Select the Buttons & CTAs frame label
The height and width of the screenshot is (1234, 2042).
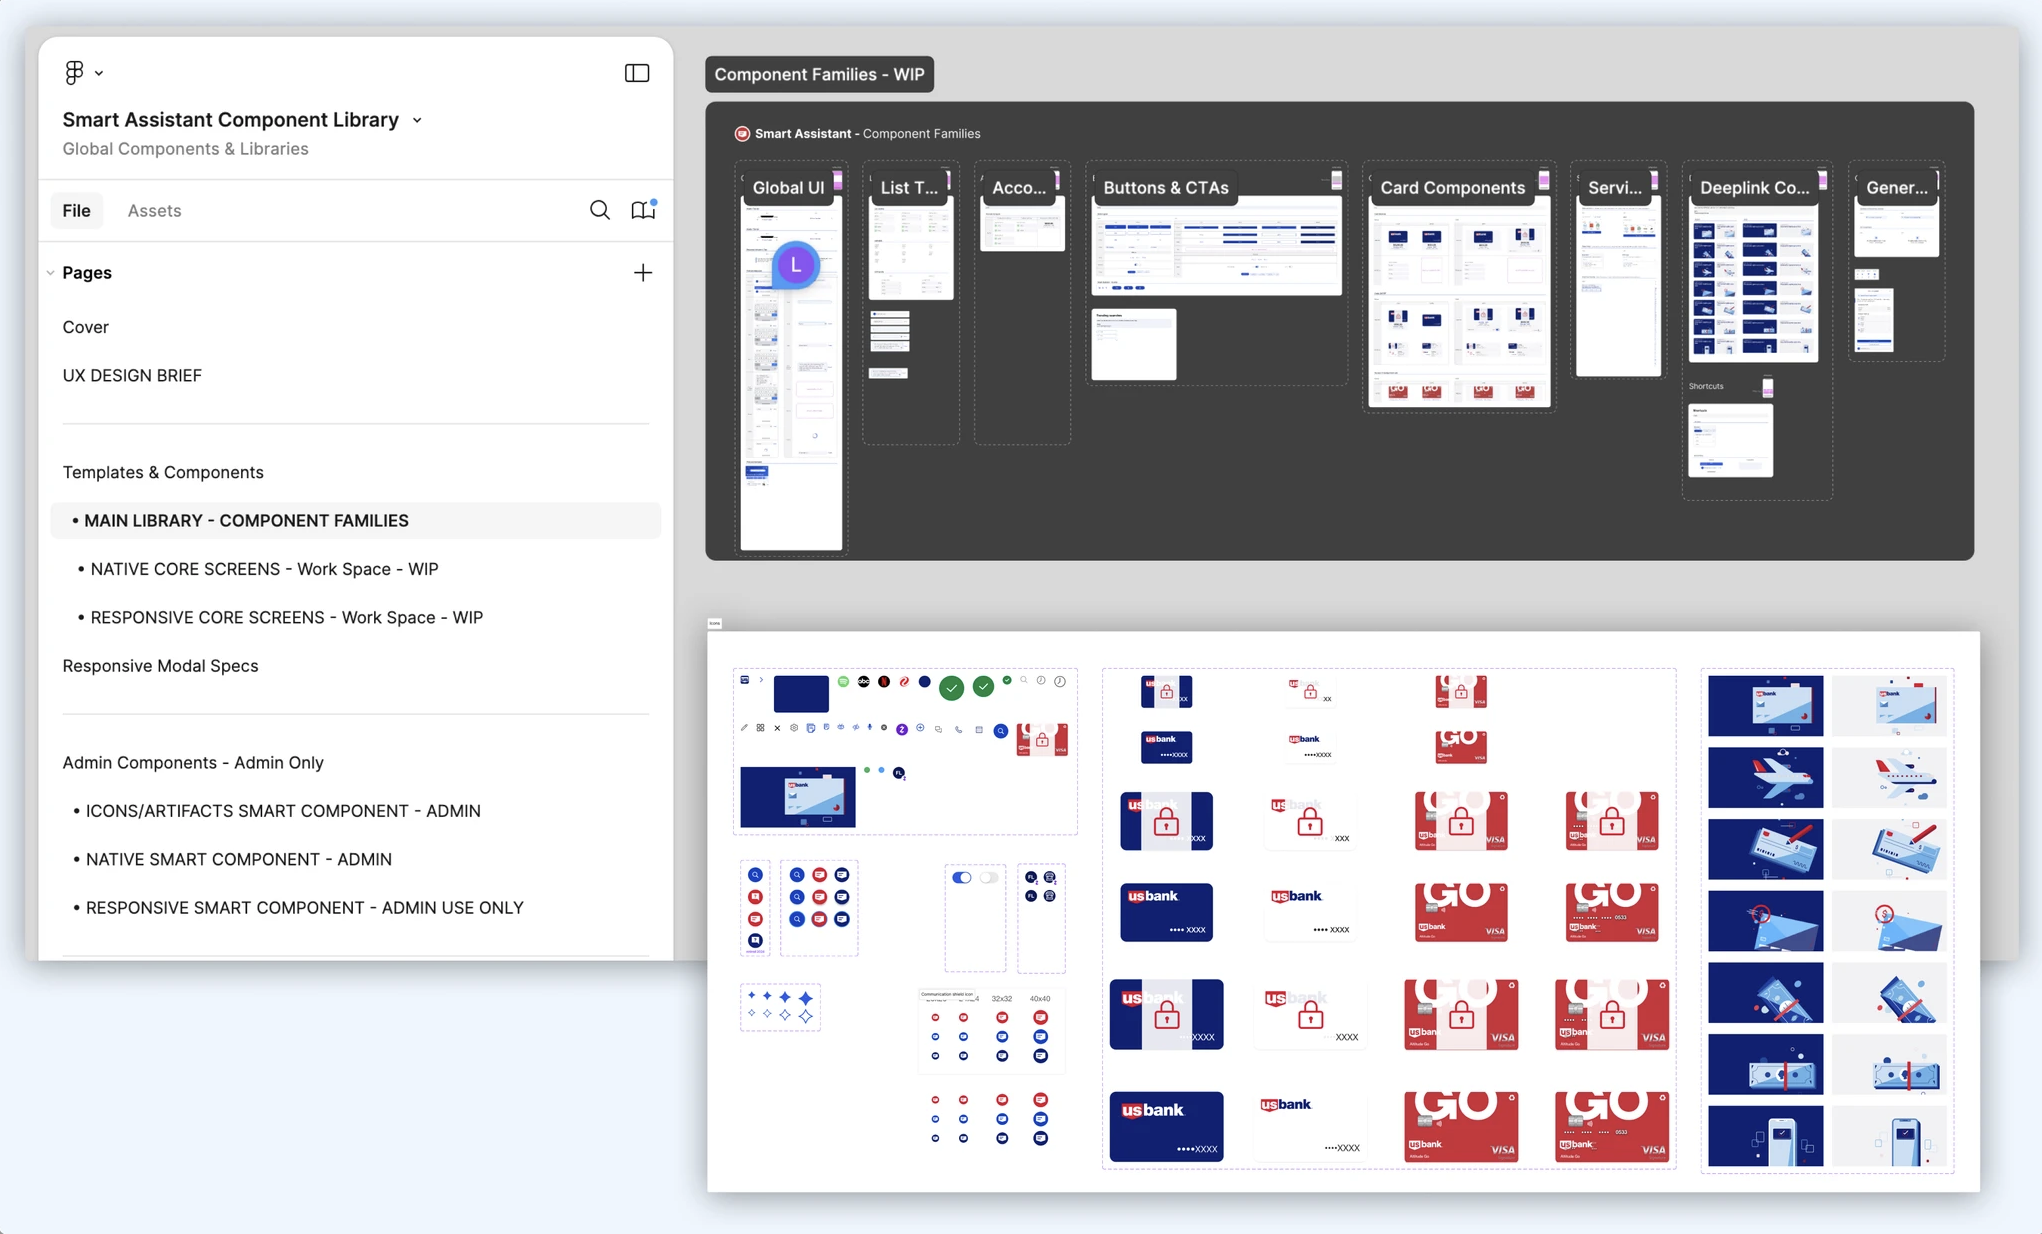tap(1165, 188)
